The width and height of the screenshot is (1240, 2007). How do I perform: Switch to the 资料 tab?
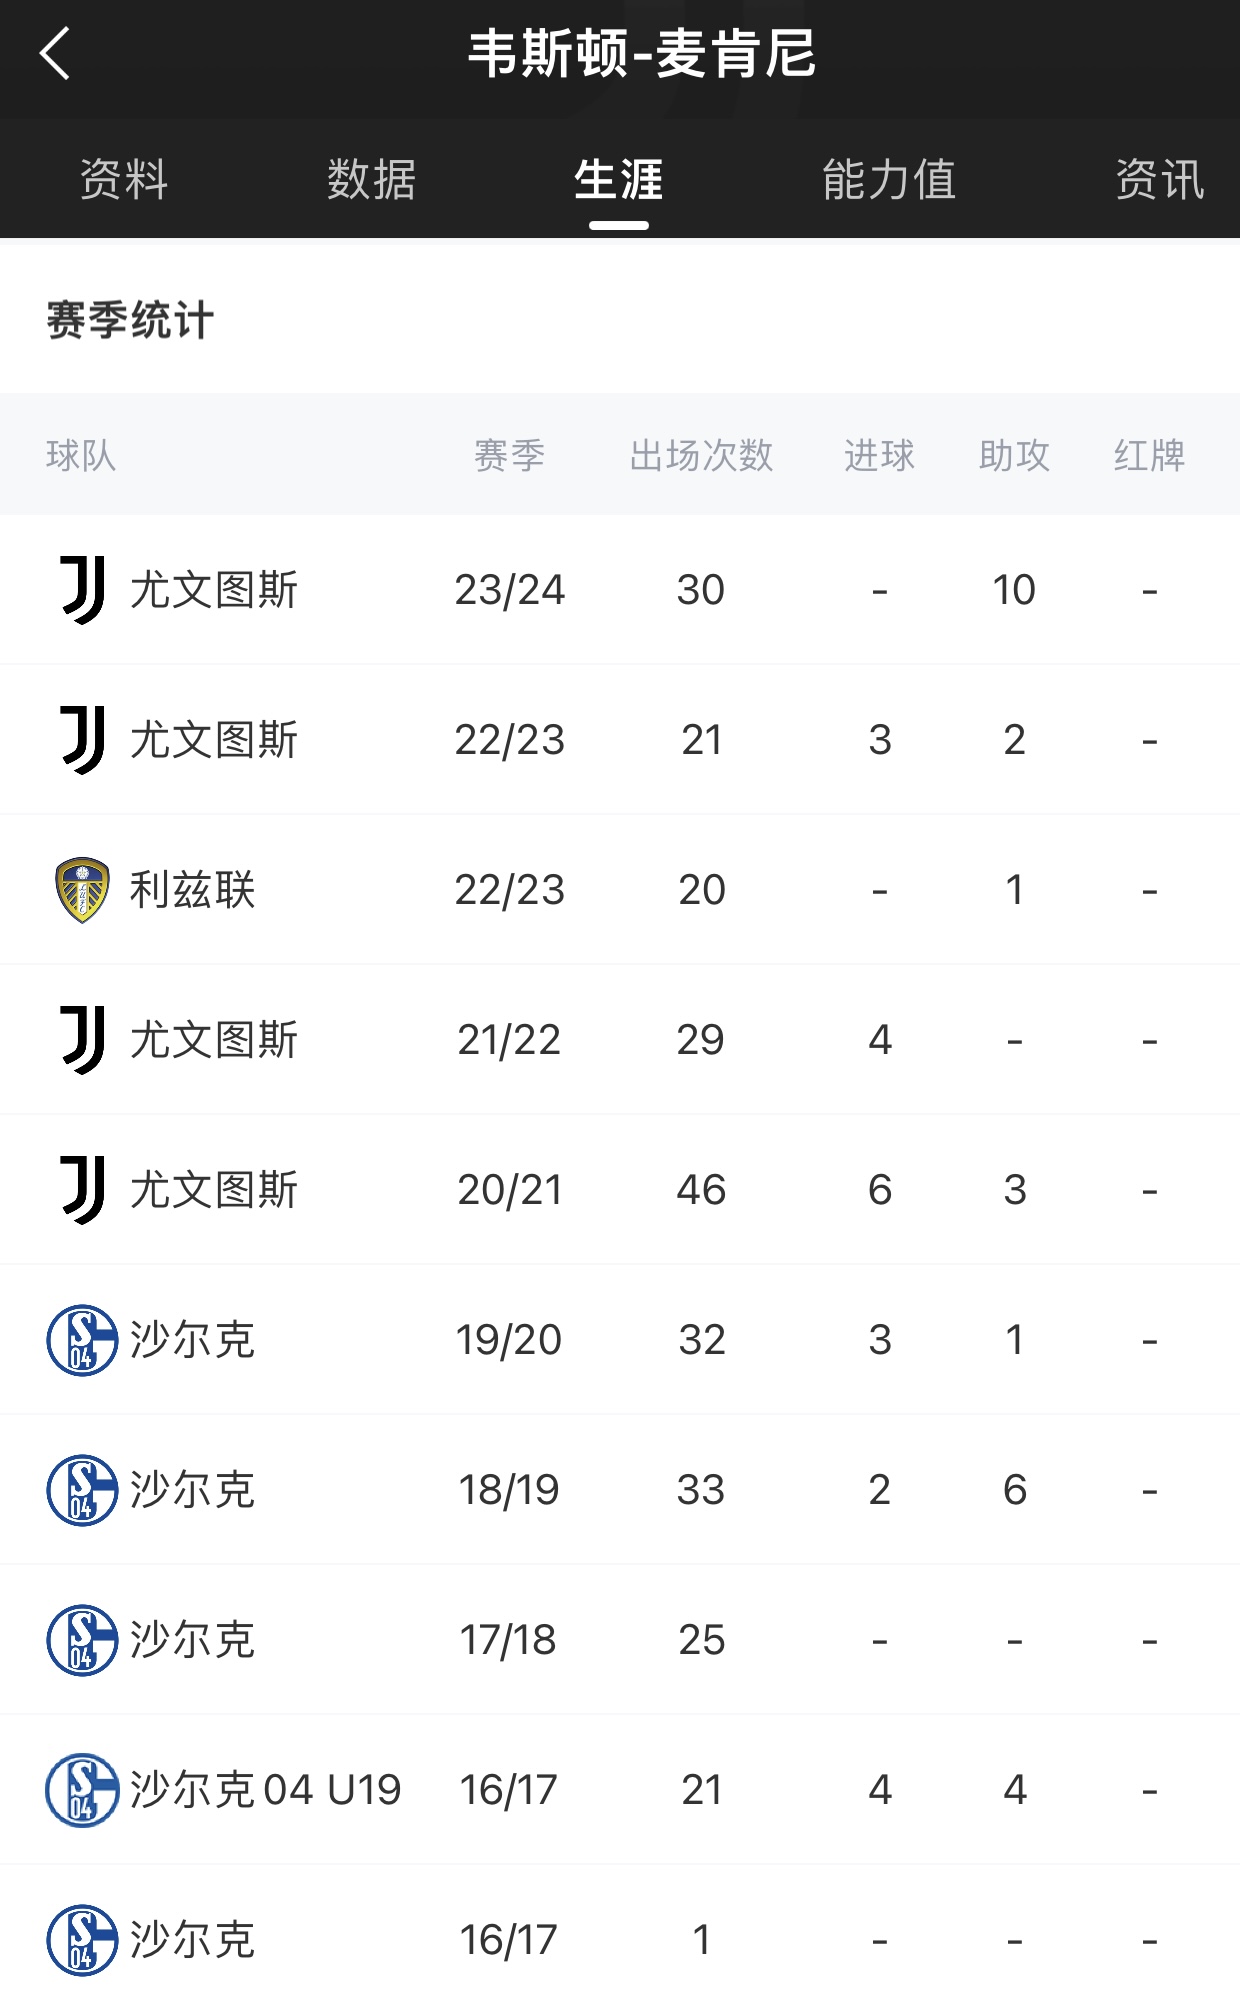124,180
